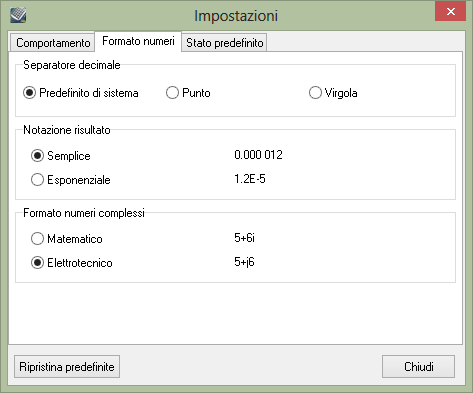Click the 0.000 012 example text
Image resolution: width=473 pixels, height=393 pixels.
[258, 155]
